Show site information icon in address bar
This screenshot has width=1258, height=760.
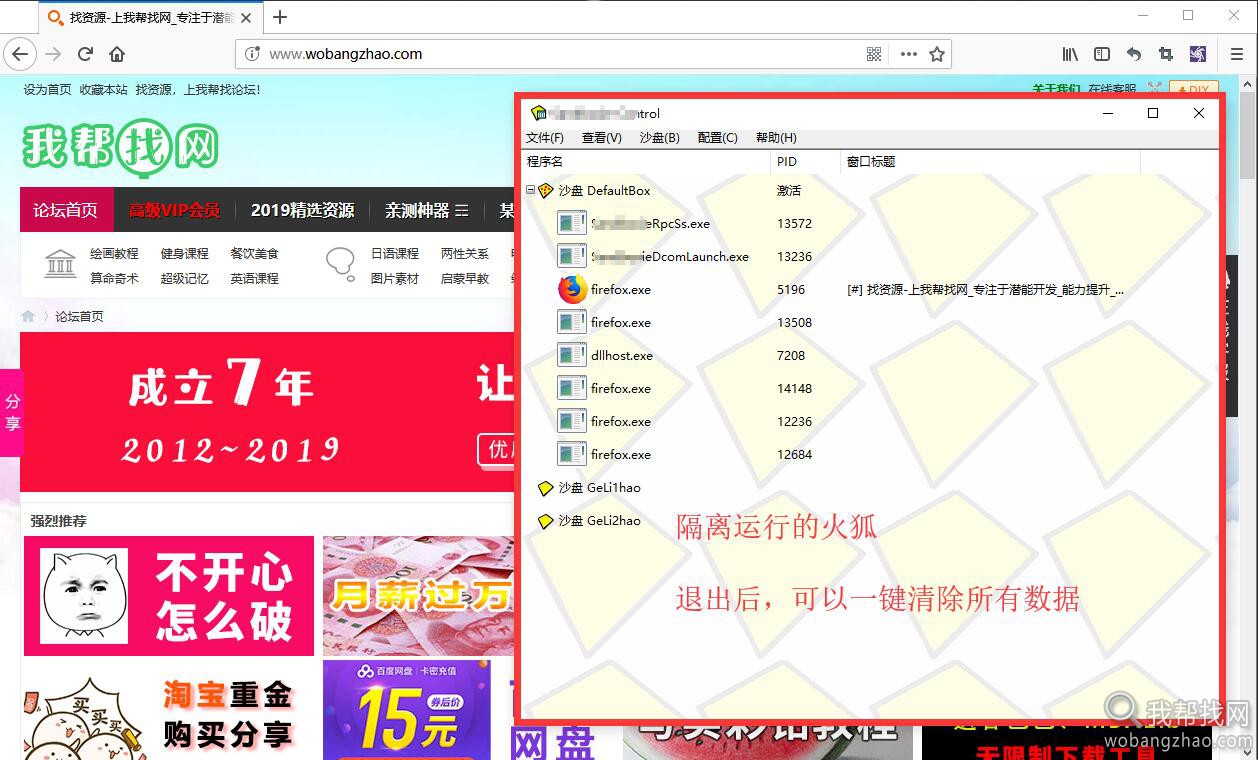[252, 54]
